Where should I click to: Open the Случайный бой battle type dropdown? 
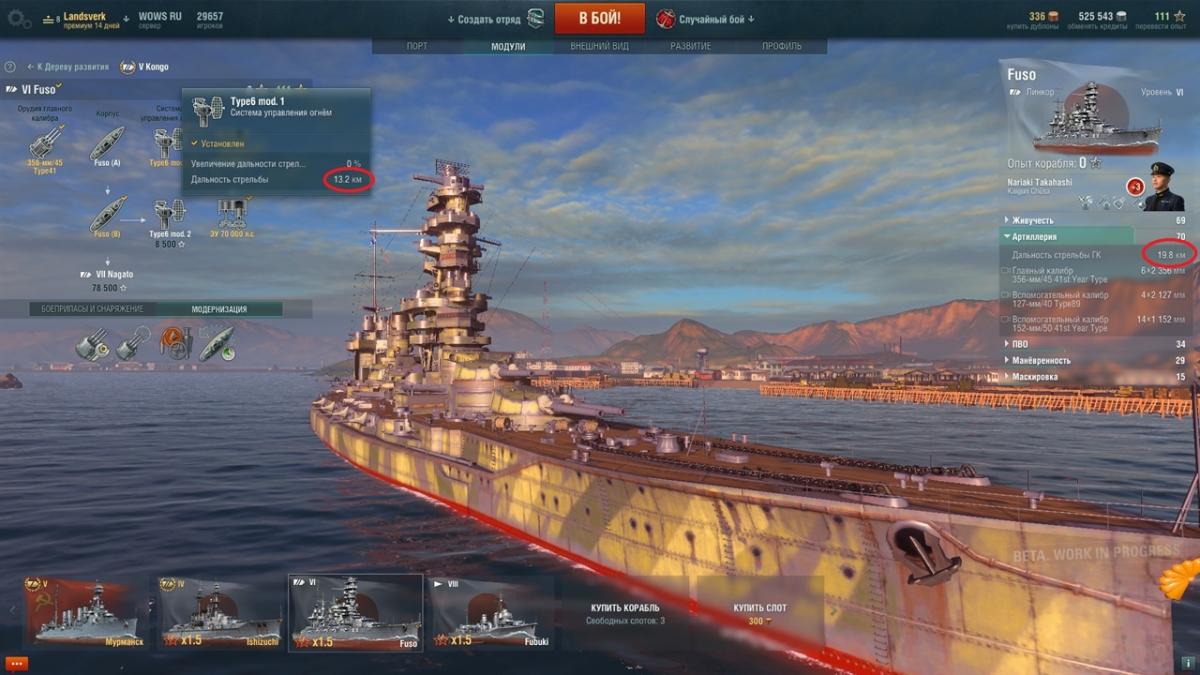coord(715,19)
